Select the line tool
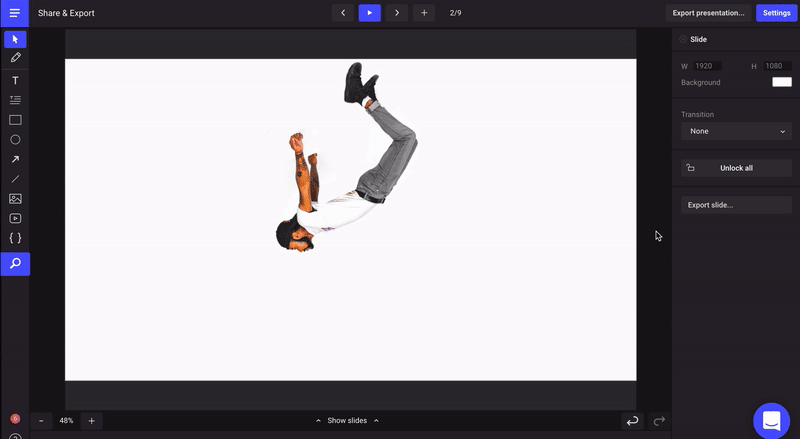 (x=15, y=179)
